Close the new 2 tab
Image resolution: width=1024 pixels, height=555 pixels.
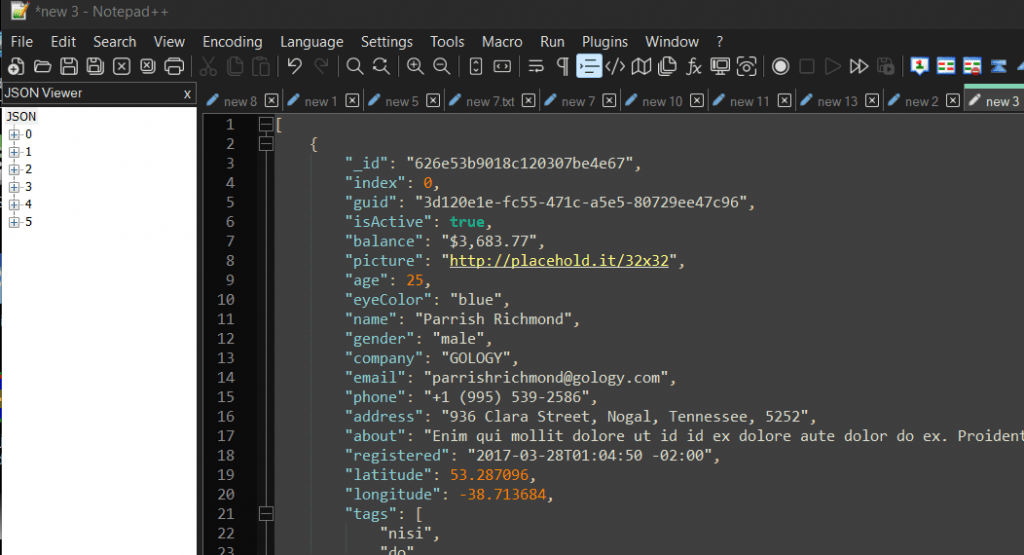(x=953, y=101)
